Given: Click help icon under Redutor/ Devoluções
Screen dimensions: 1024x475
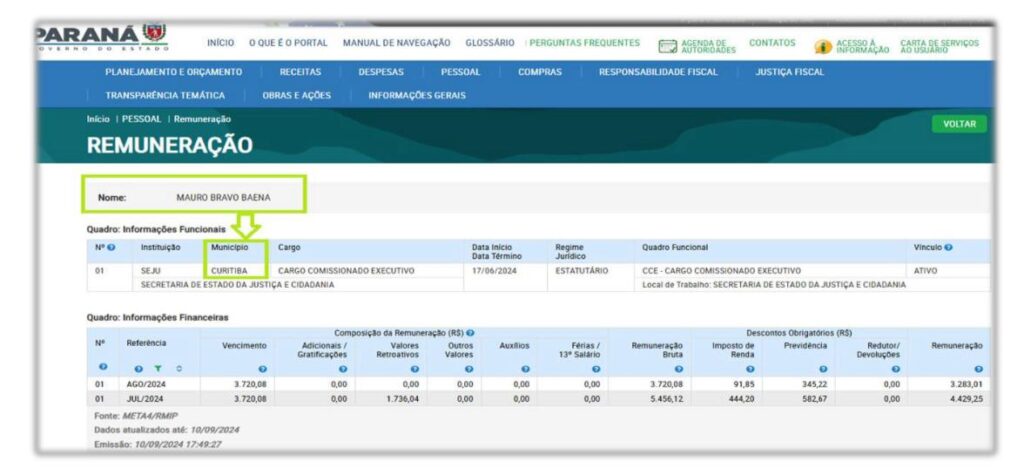Looking at the screenshot, I should [x=895, y=369].
